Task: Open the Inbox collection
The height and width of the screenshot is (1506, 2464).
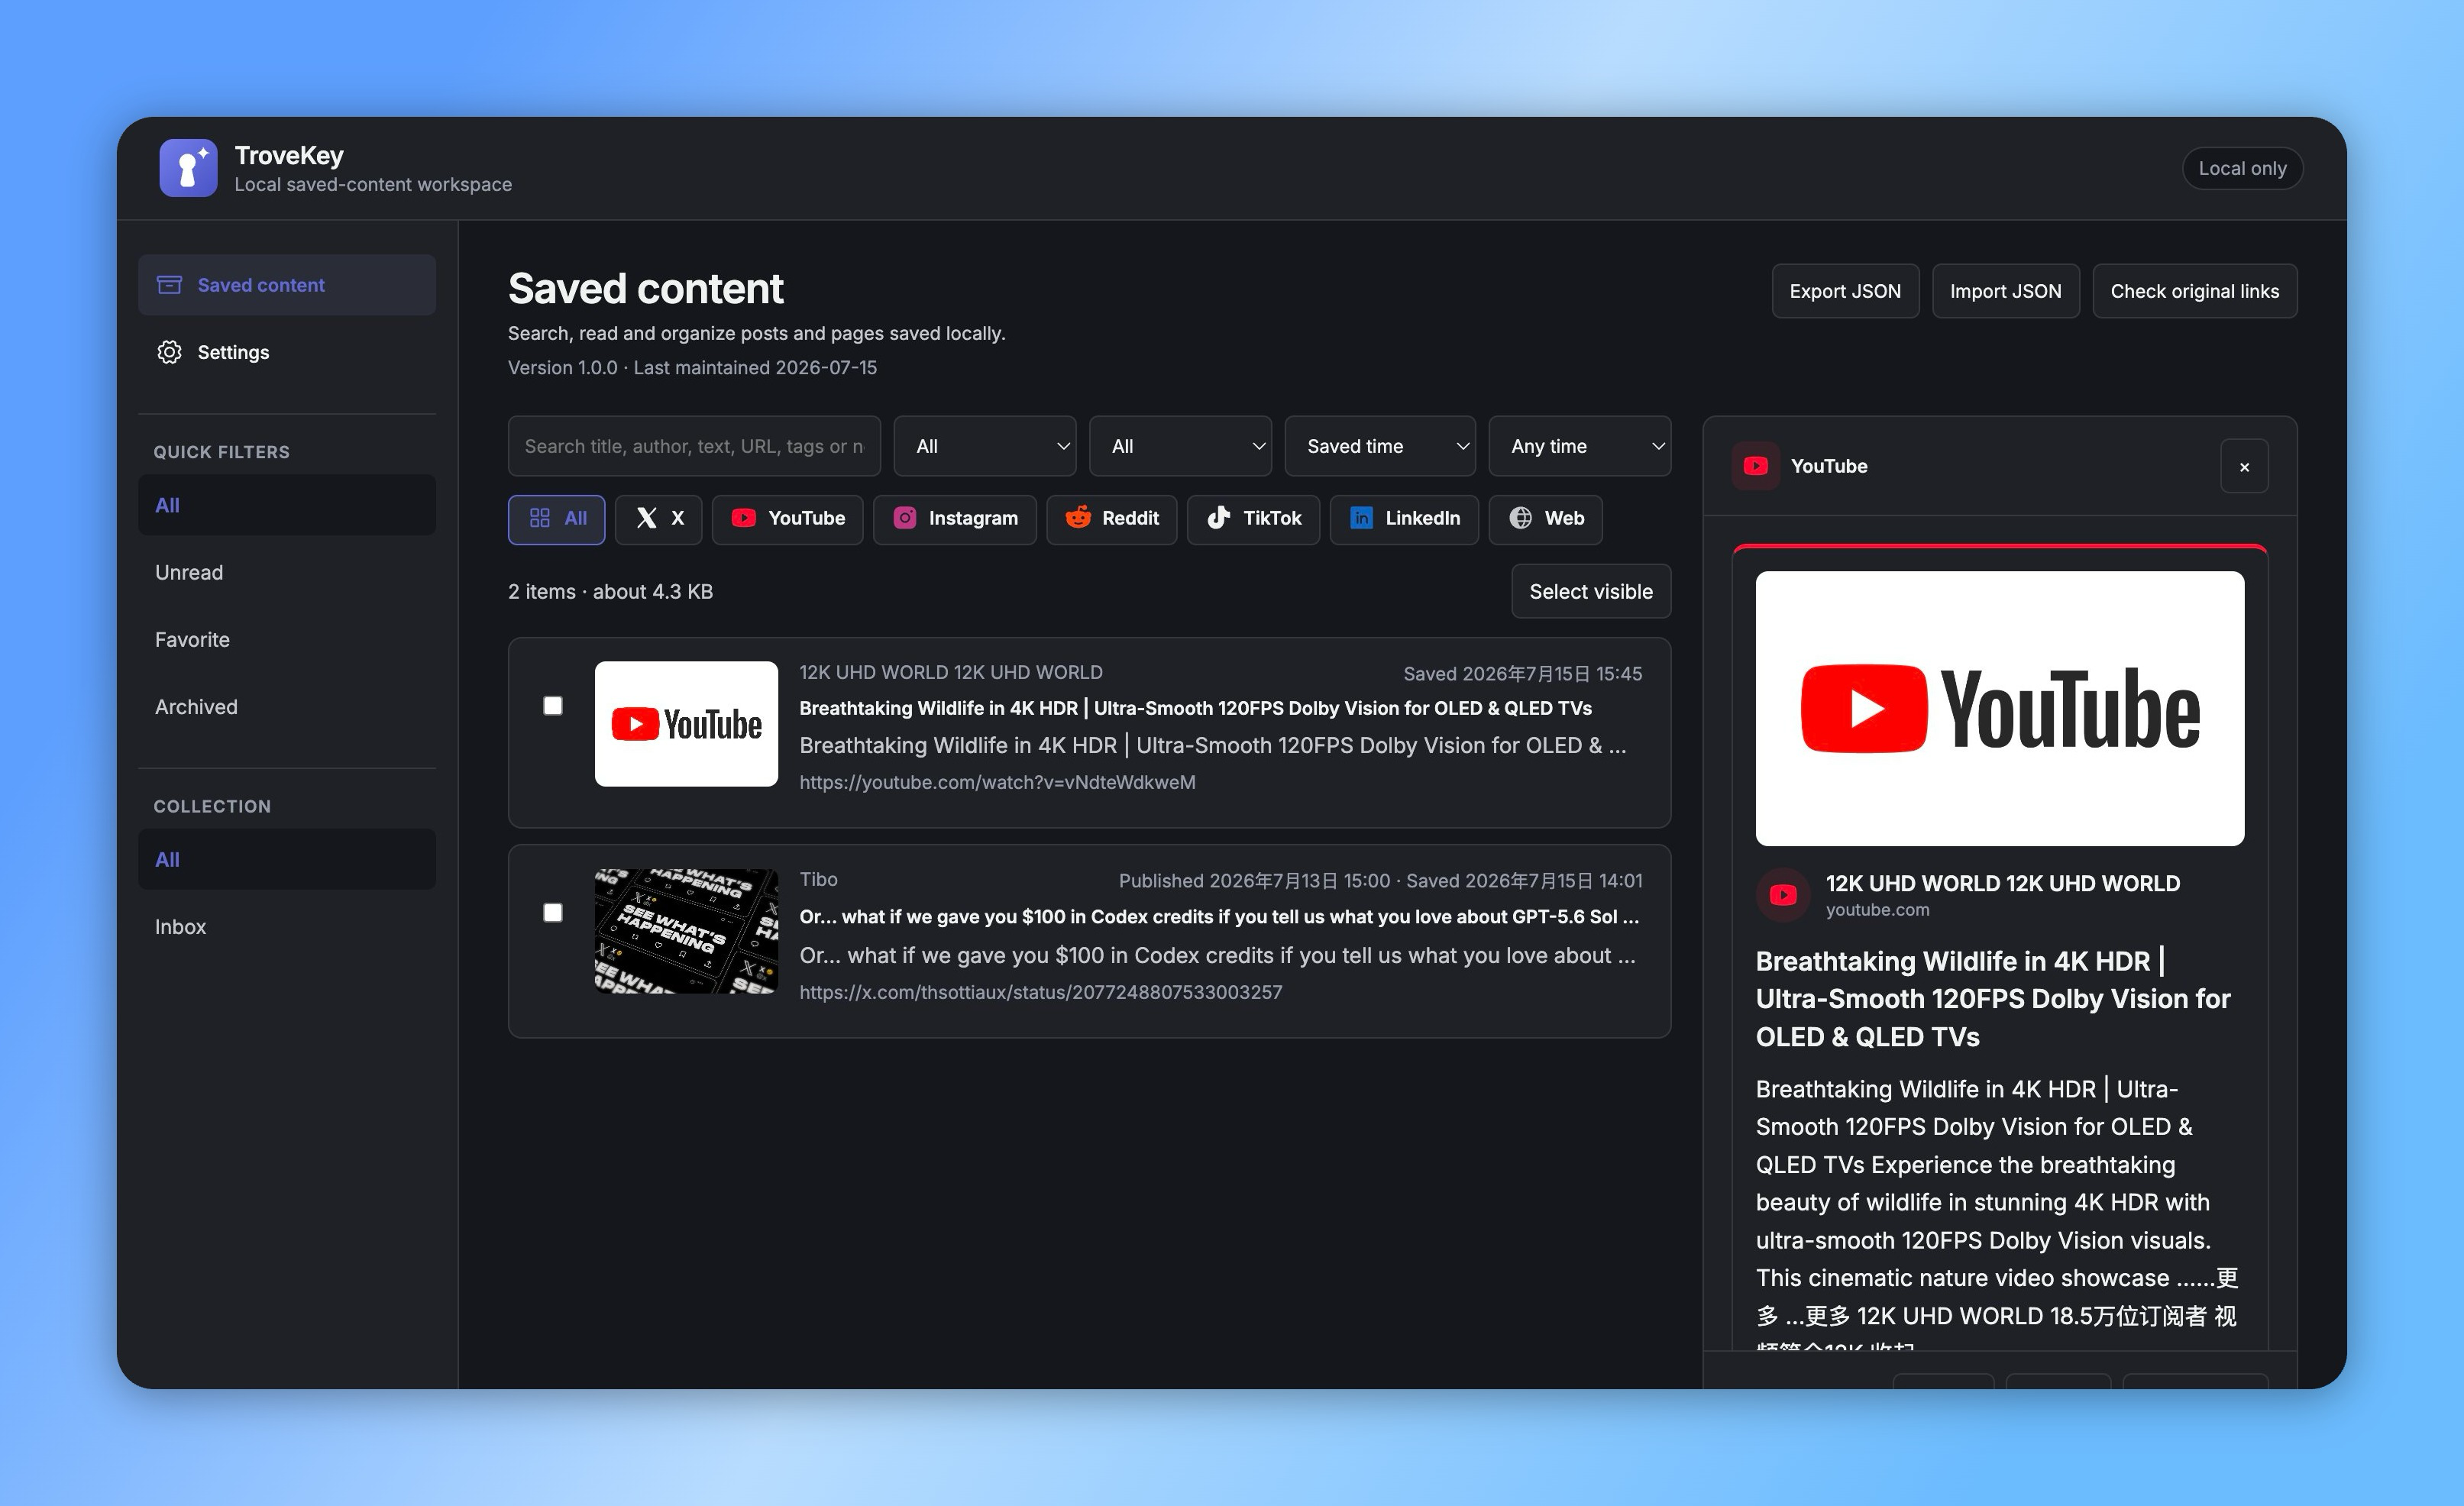Action: [287, 926]
